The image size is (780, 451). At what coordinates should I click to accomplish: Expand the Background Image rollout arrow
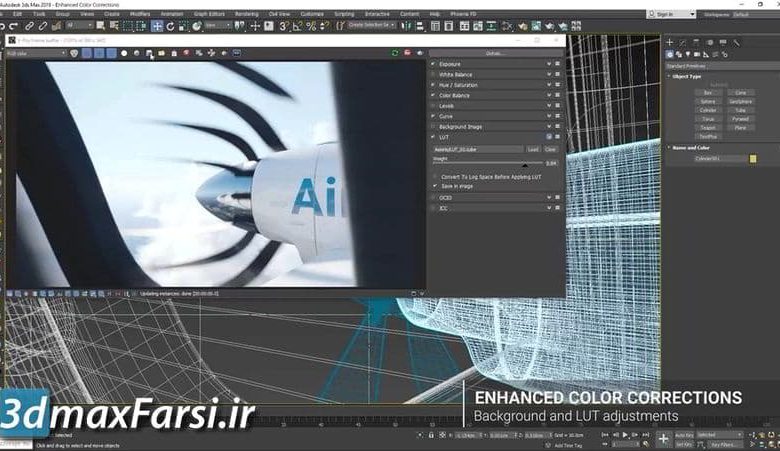pyautogui.click(x=549, y=127)
